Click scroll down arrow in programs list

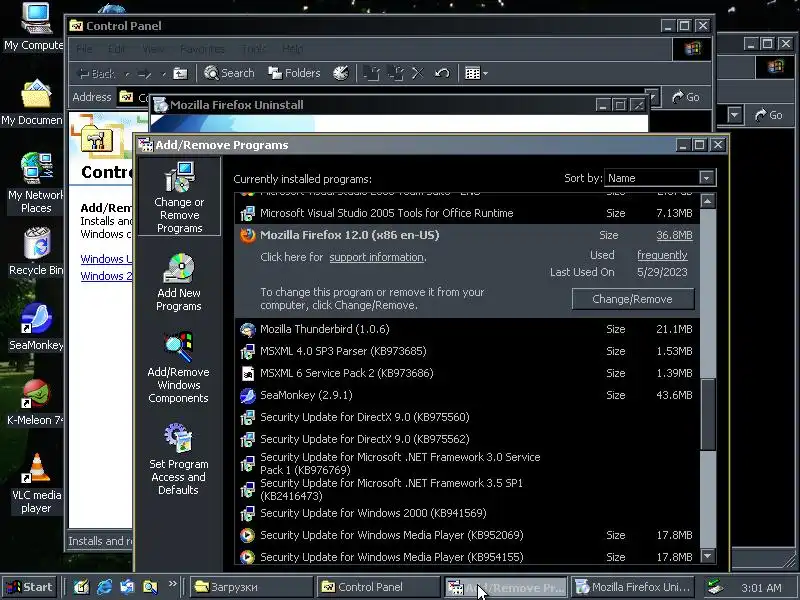point(708,556)
